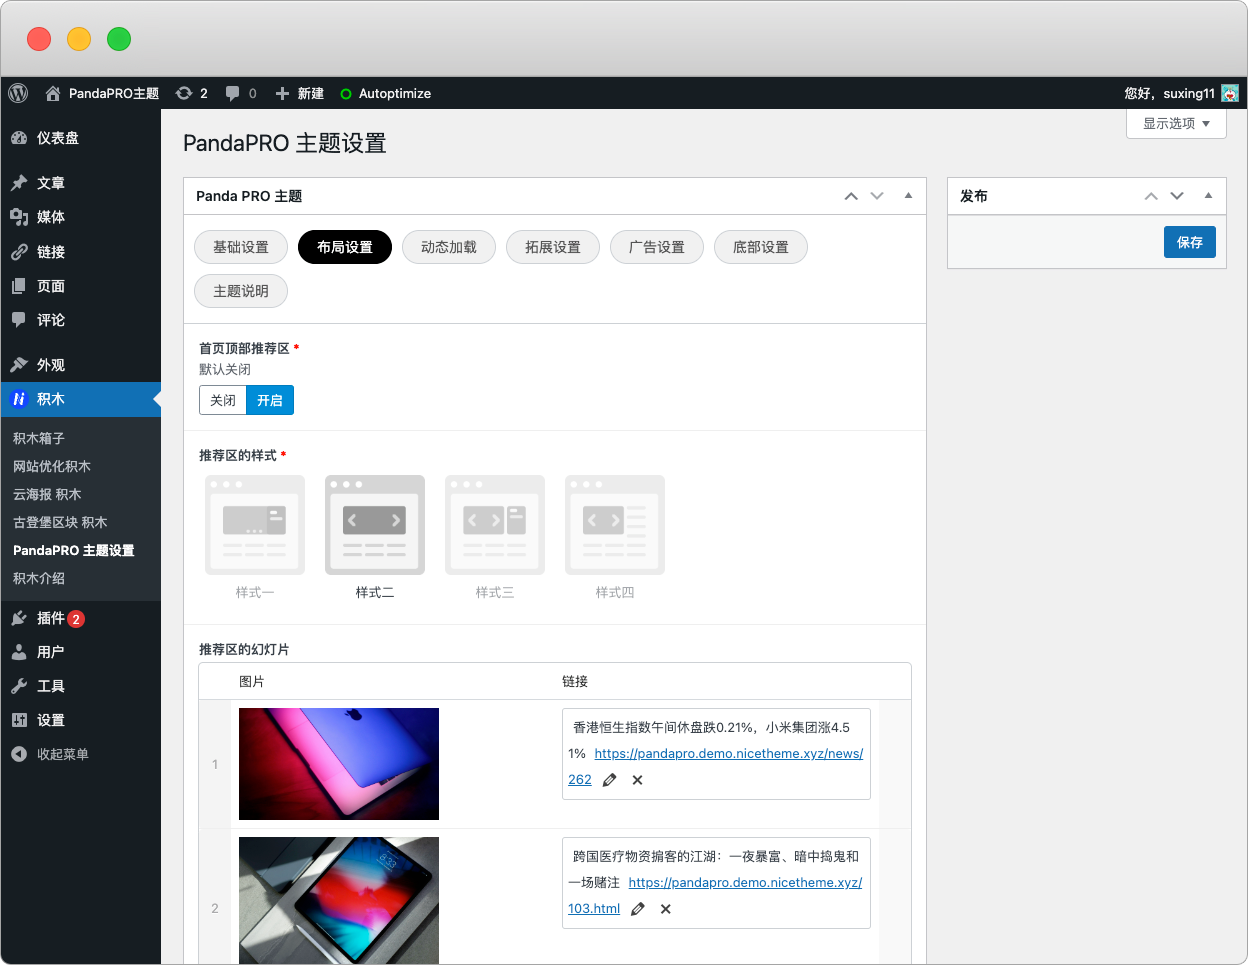Click the 用户 person icon

point(19,652)
